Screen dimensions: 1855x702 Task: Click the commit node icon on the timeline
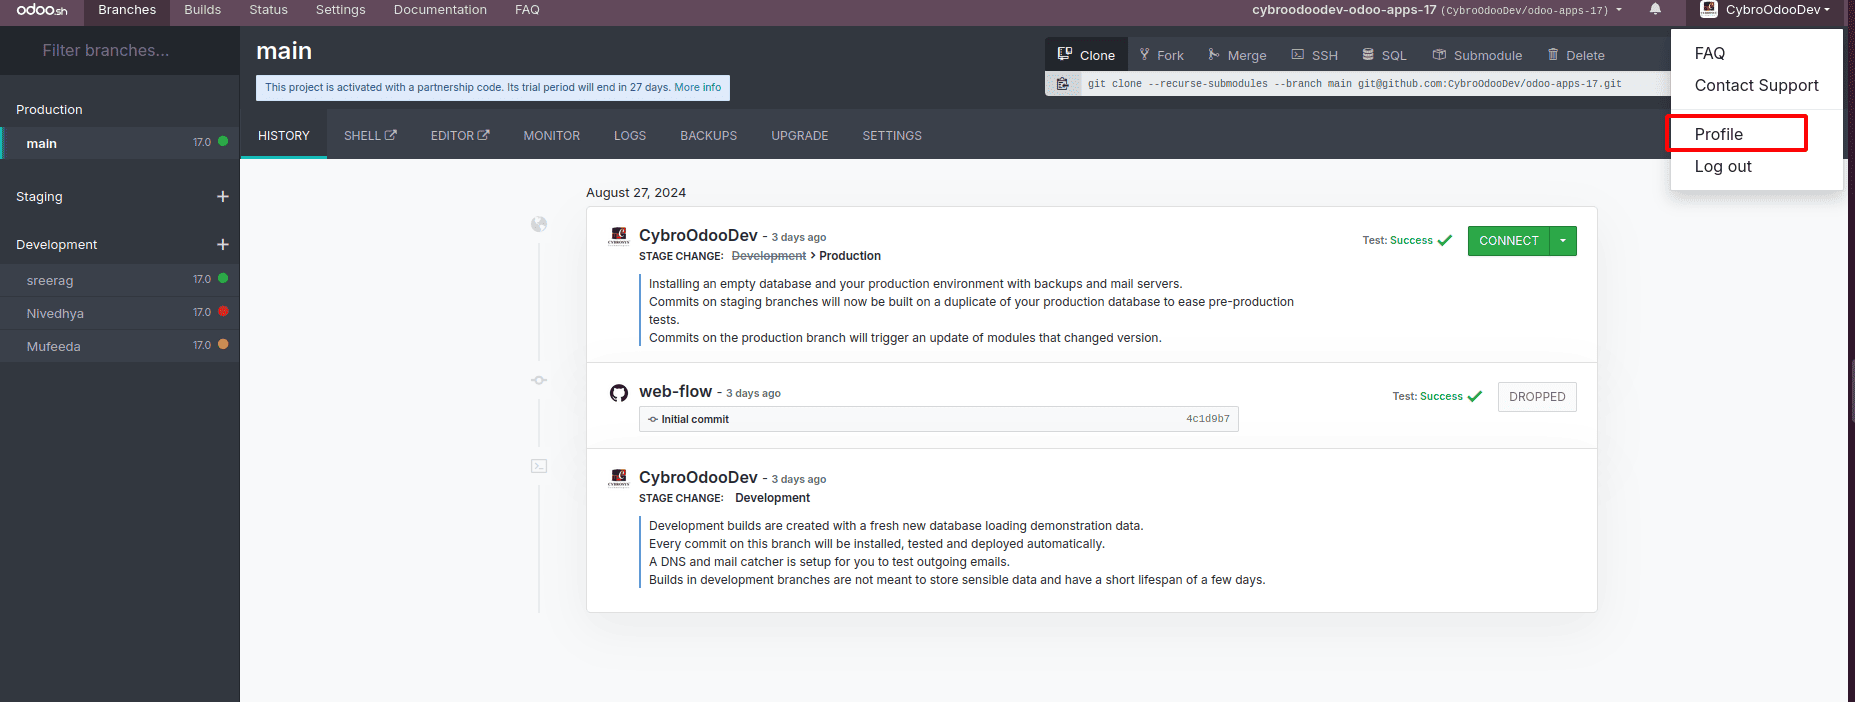click(539, 380)
